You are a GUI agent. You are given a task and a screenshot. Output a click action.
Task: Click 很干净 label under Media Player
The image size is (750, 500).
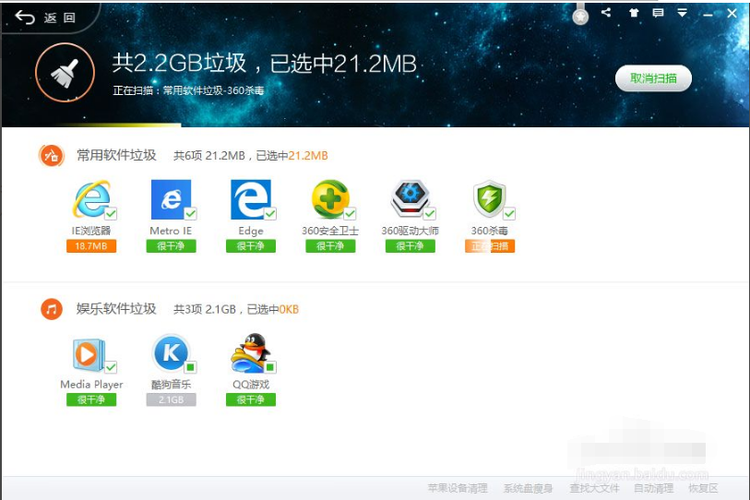coord(91,400)
